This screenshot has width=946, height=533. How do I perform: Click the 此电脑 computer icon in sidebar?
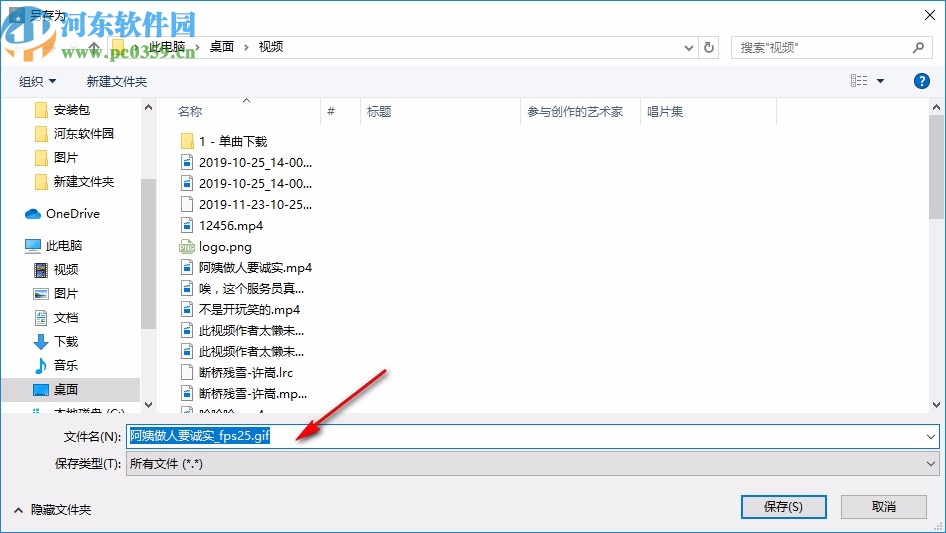coord(33,245)
